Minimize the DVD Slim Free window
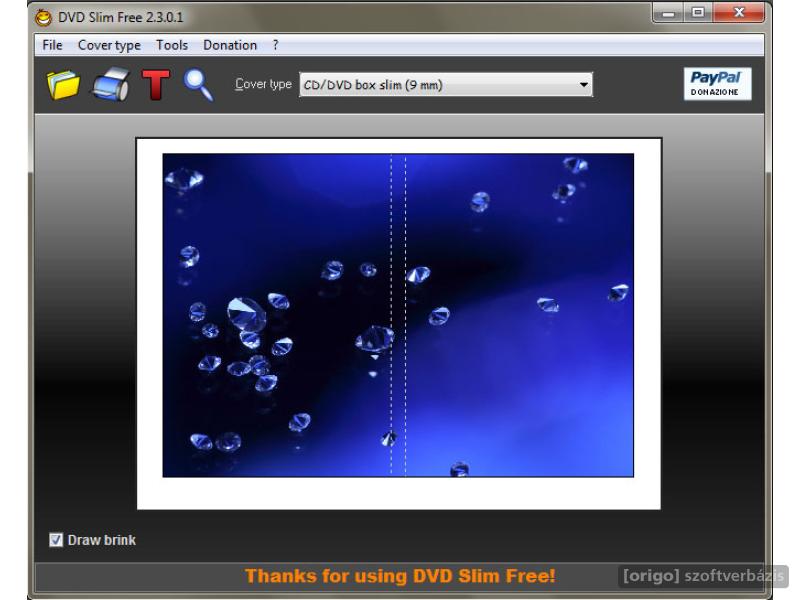 [x=668, y=12]
